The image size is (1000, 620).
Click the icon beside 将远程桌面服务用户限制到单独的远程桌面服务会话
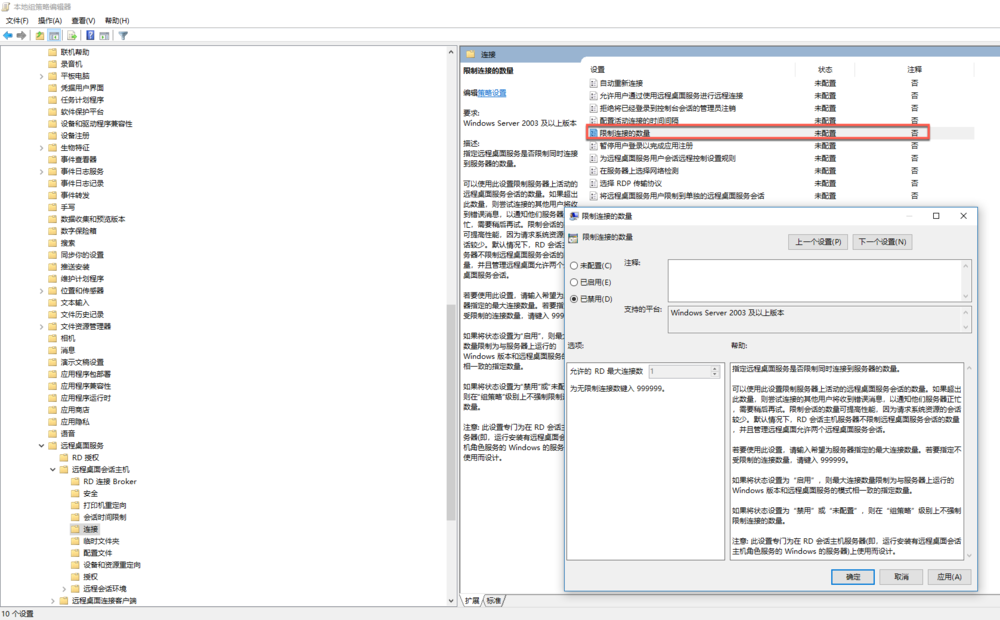click(593, 196)
